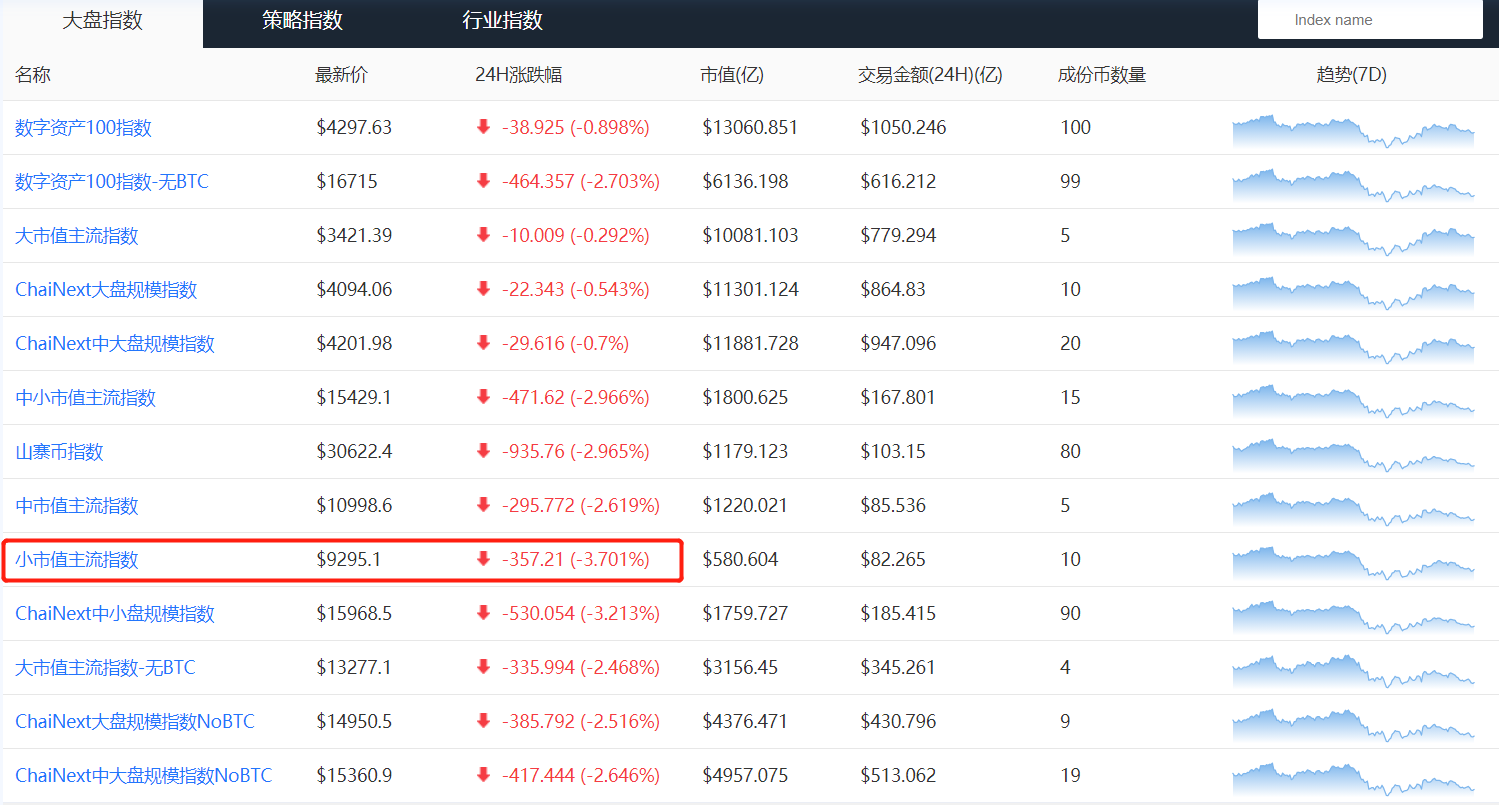The height and width of the screenshot is (805, 1499).
Task: Focus the Index name search field
Action: coord(1370,20)
